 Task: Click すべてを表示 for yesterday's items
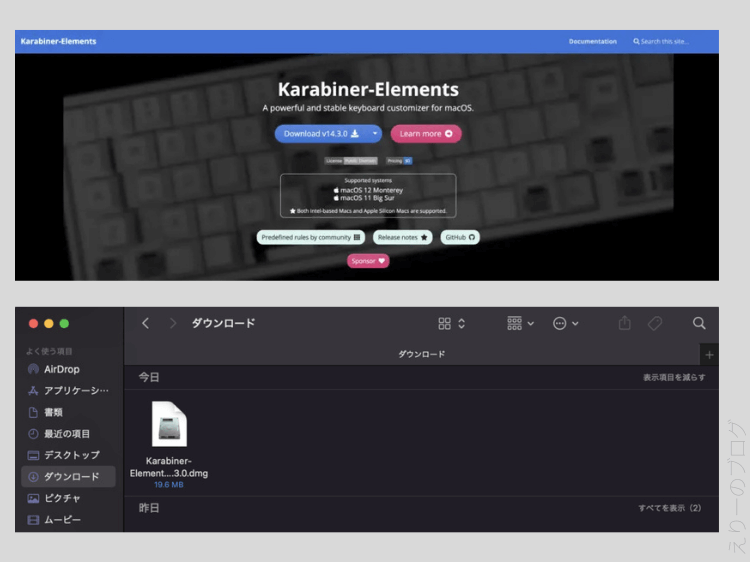click(x=669, y=508)
